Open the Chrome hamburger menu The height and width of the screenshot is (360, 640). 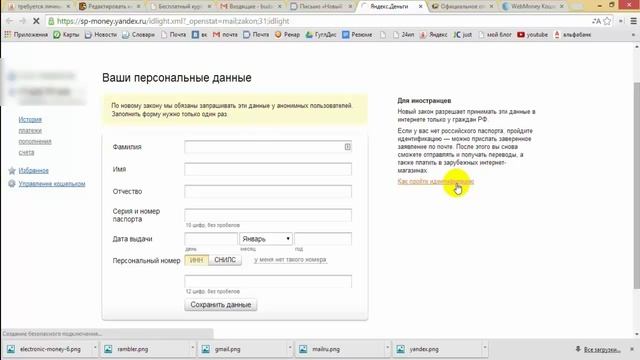pos(633,21)
